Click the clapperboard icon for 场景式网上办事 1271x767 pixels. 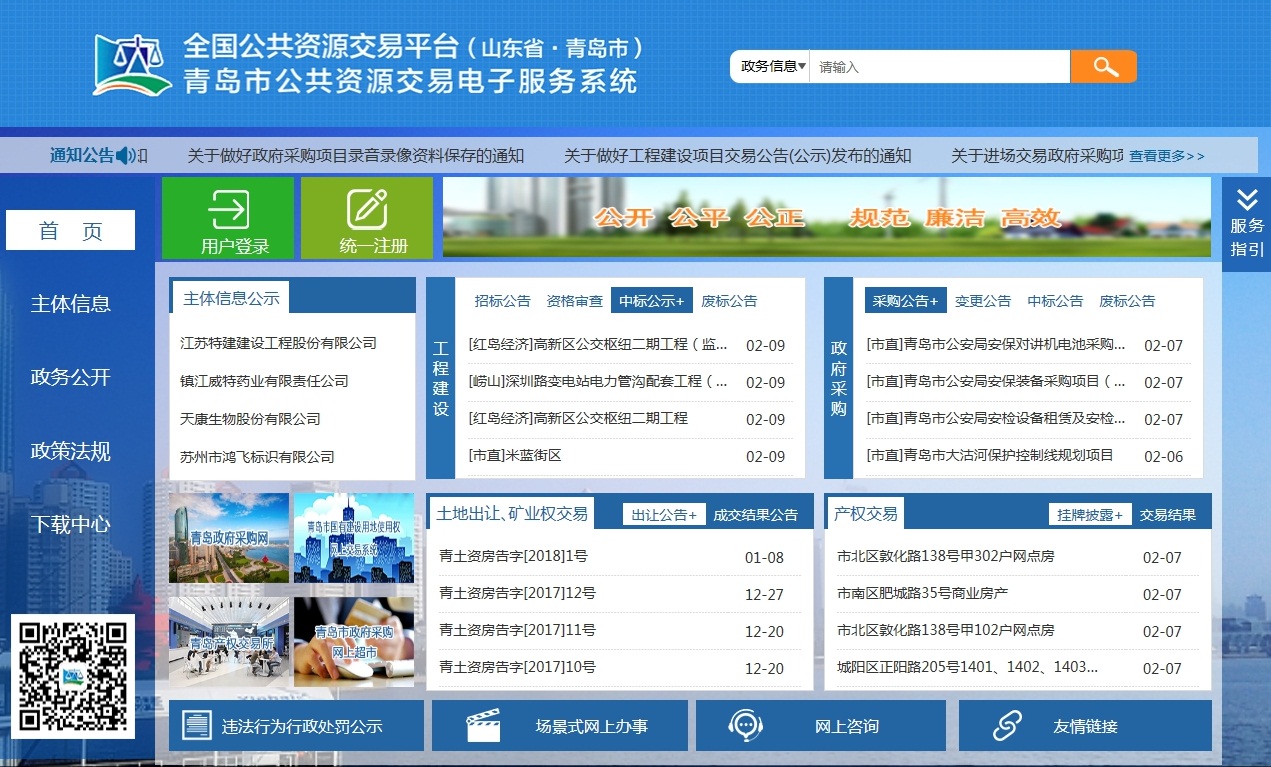coord(483,726)
